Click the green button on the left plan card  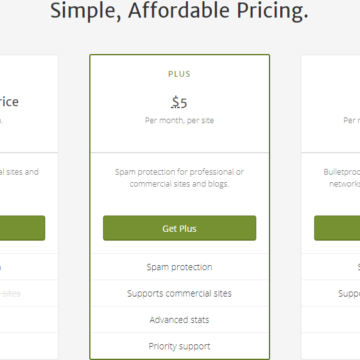[22, 228]
